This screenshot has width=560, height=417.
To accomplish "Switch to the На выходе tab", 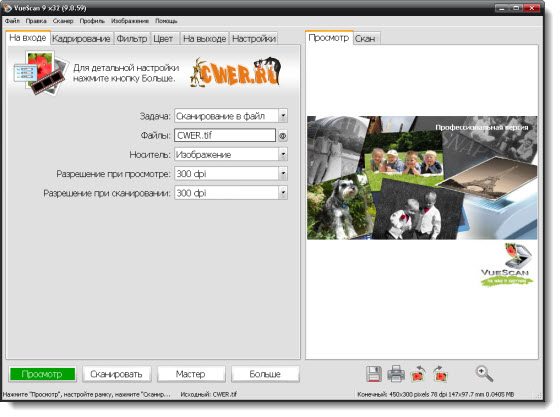I will (205, 39).
